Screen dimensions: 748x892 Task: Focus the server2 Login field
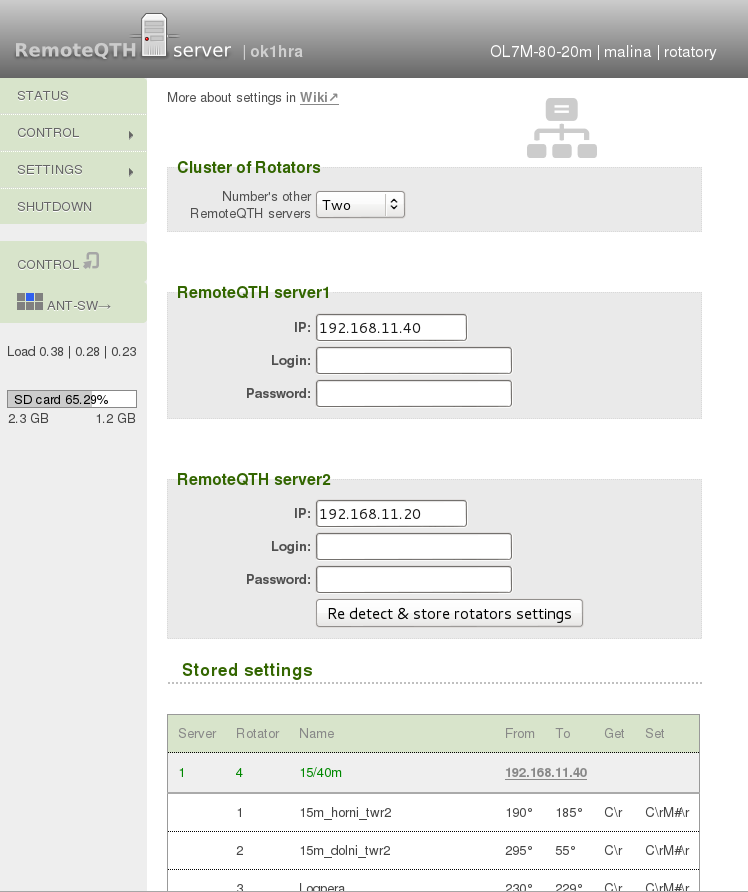point(414,547)
